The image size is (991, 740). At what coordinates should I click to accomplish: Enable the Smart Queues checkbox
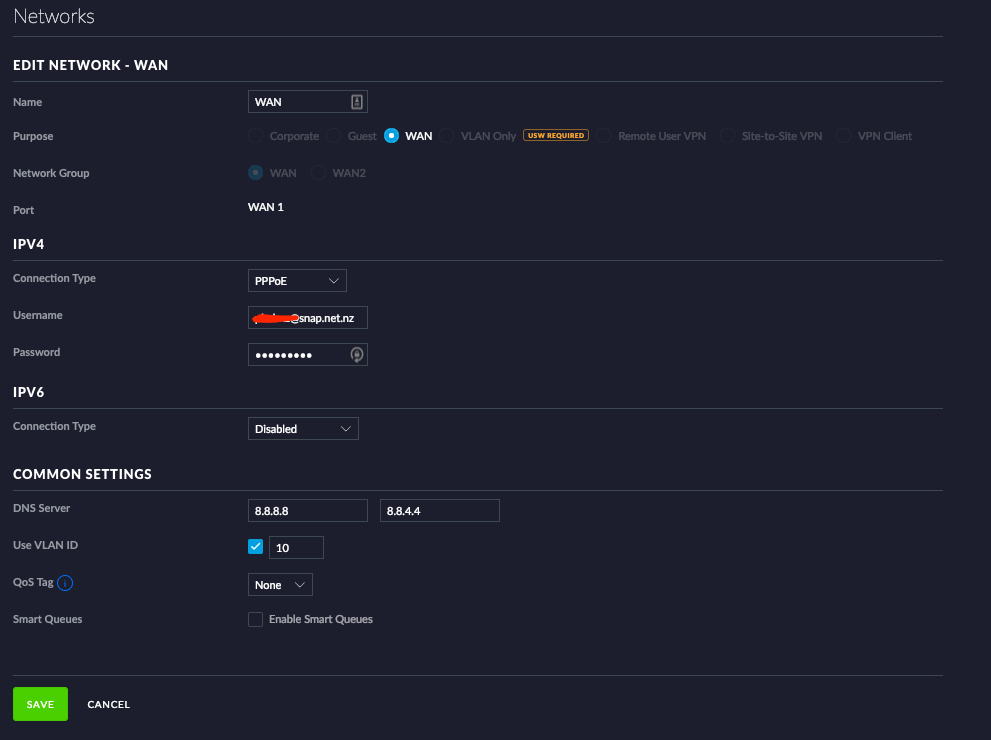click(255, 620)
